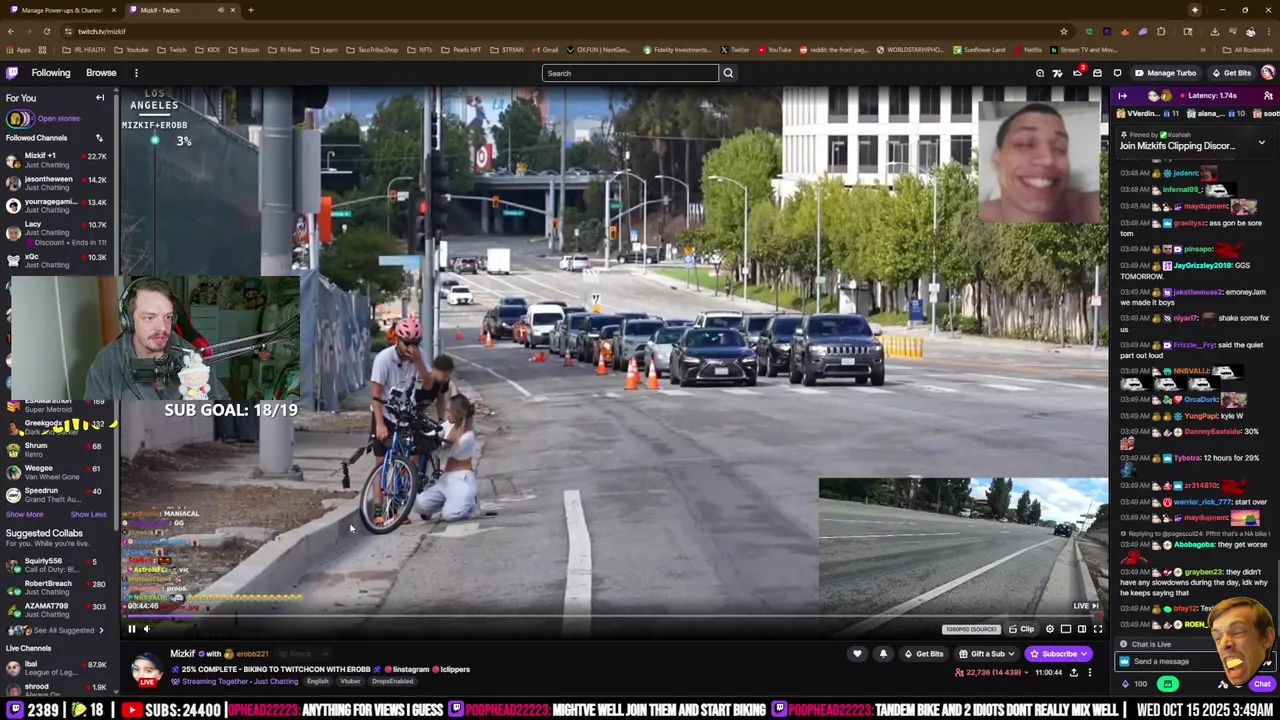Viewport: 1280px width, 720px height.
Task: Click Show More under followed channels
Action: coord(25,514)
